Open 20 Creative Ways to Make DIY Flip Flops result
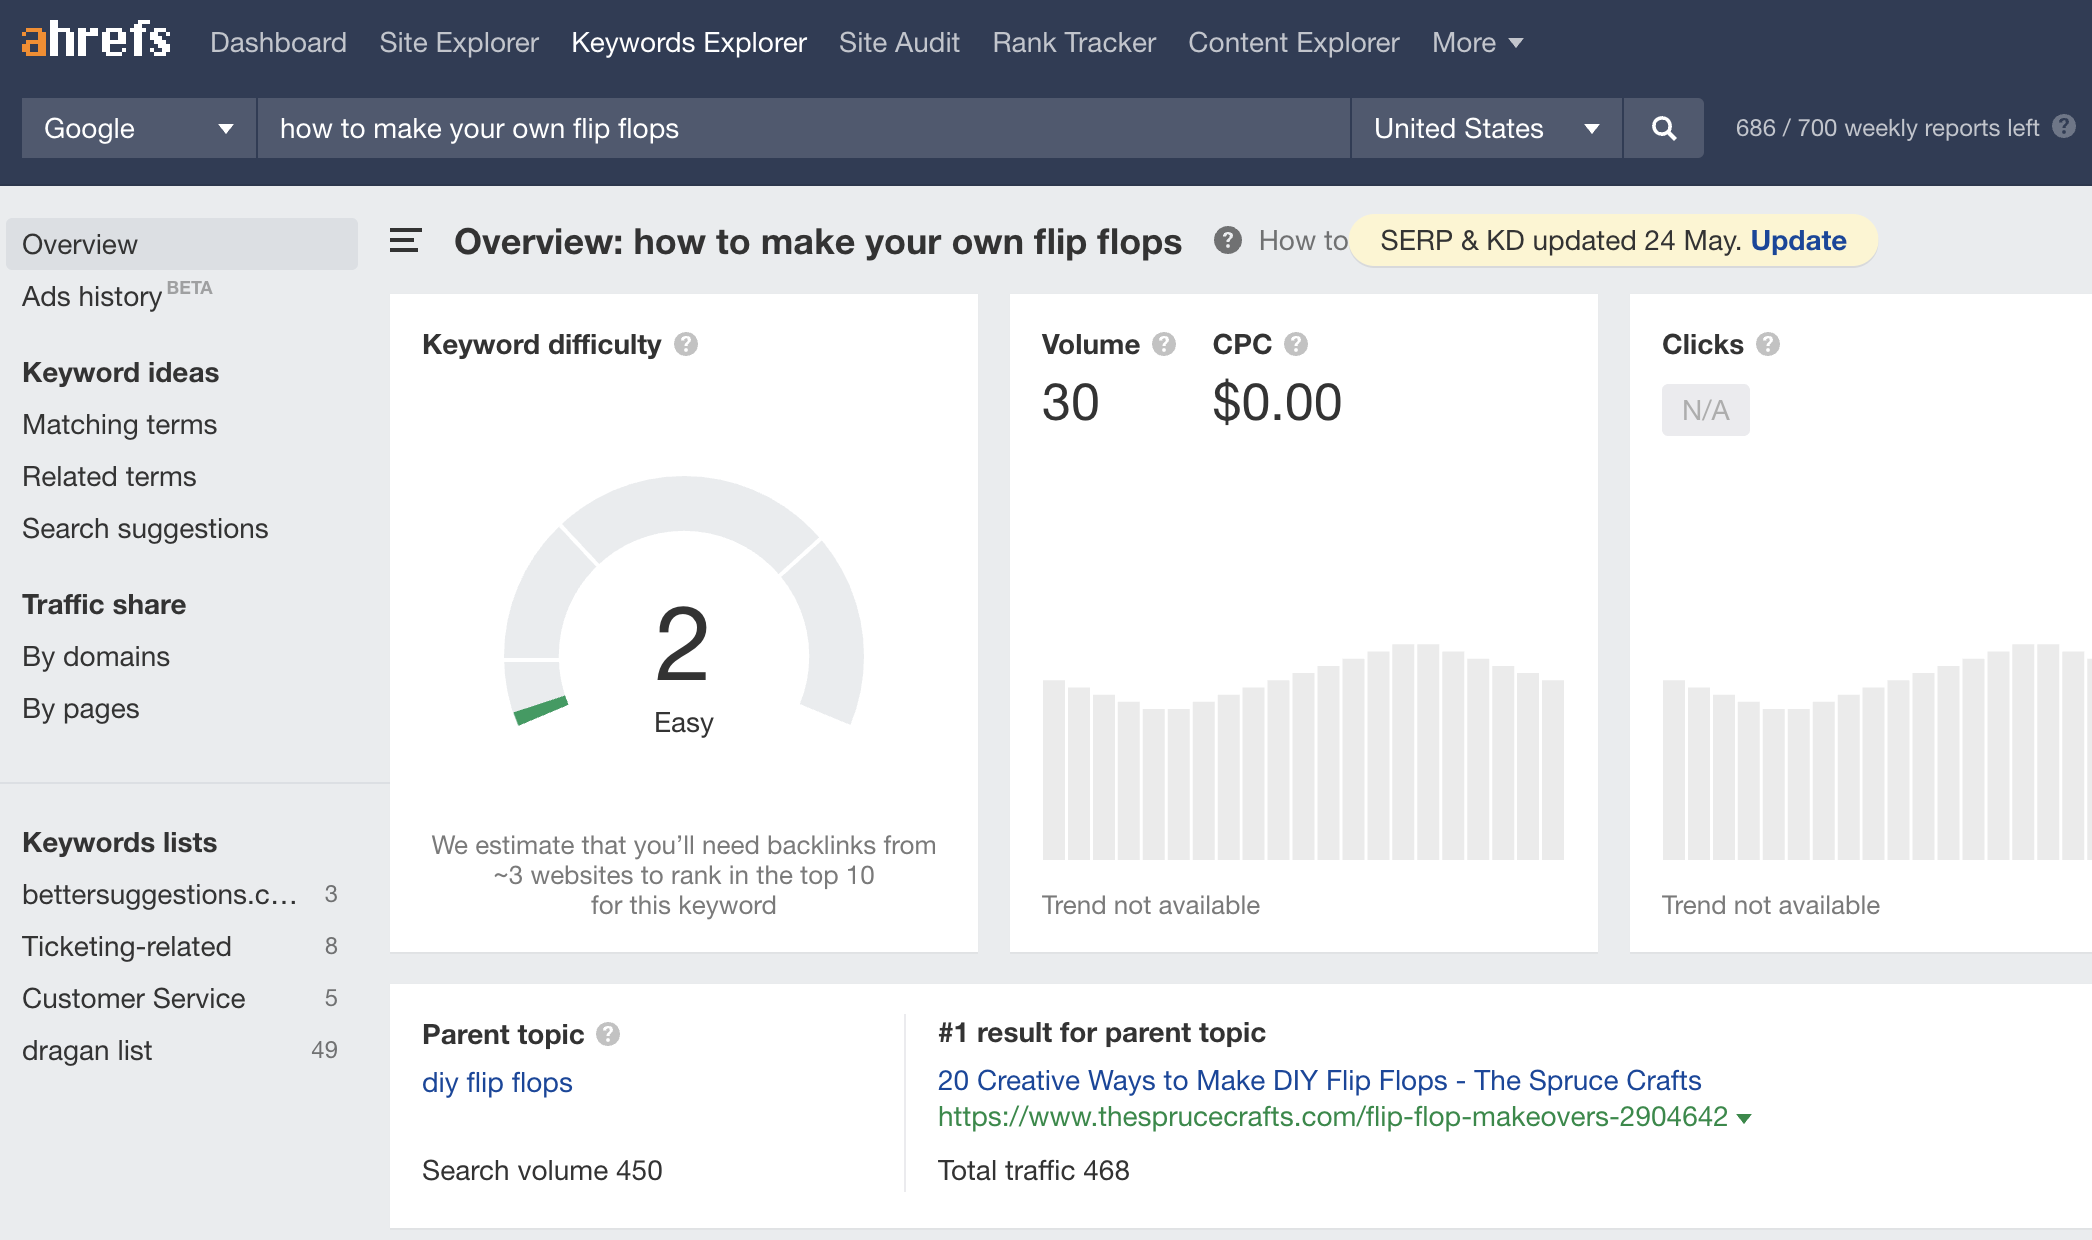 [1319, 1080]
